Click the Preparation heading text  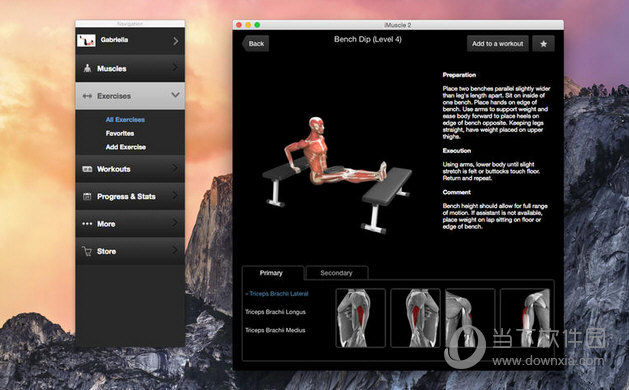pyautogui.click(x=459, y=75)
